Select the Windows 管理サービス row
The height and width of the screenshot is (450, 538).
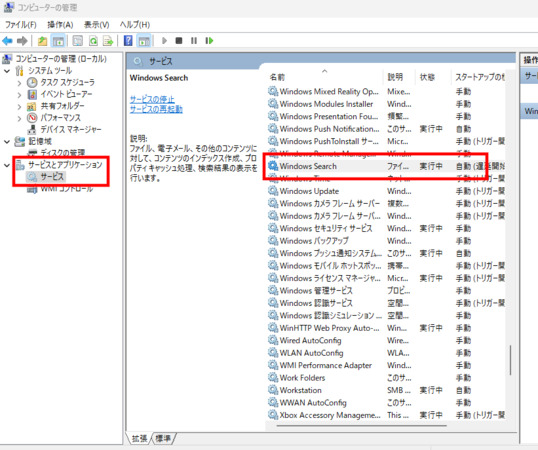[x=386, y=291]
